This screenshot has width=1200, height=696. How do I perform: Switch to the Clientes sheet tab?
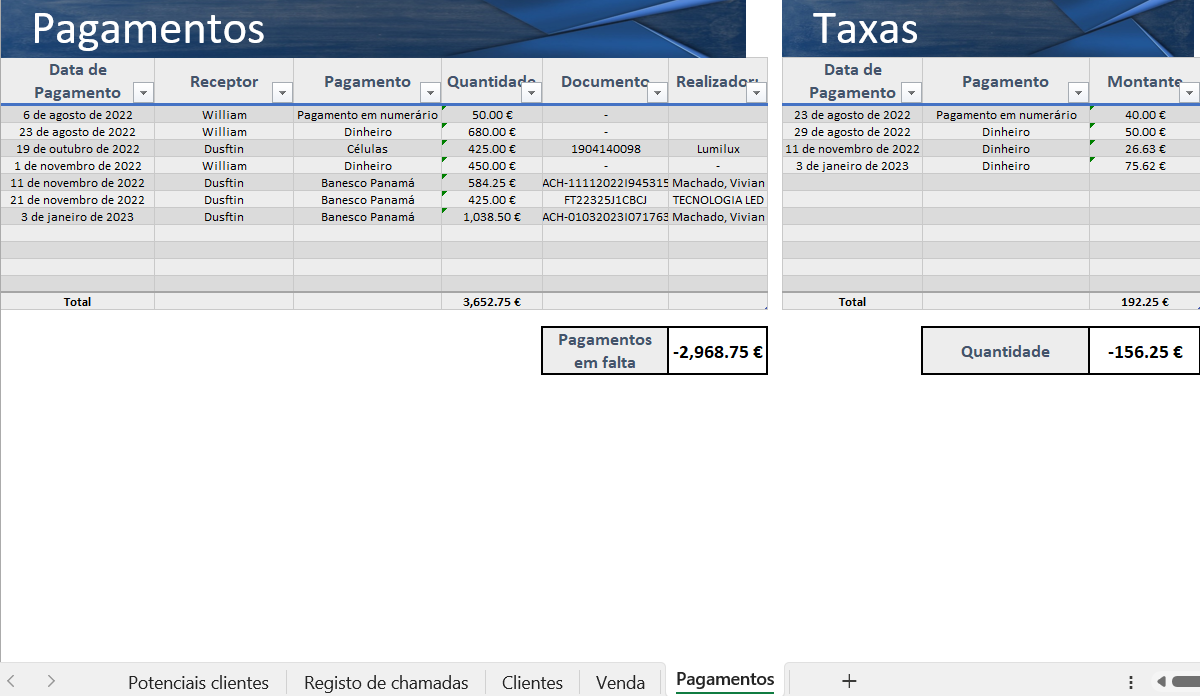pyautogui.click(x=532, y=682)
